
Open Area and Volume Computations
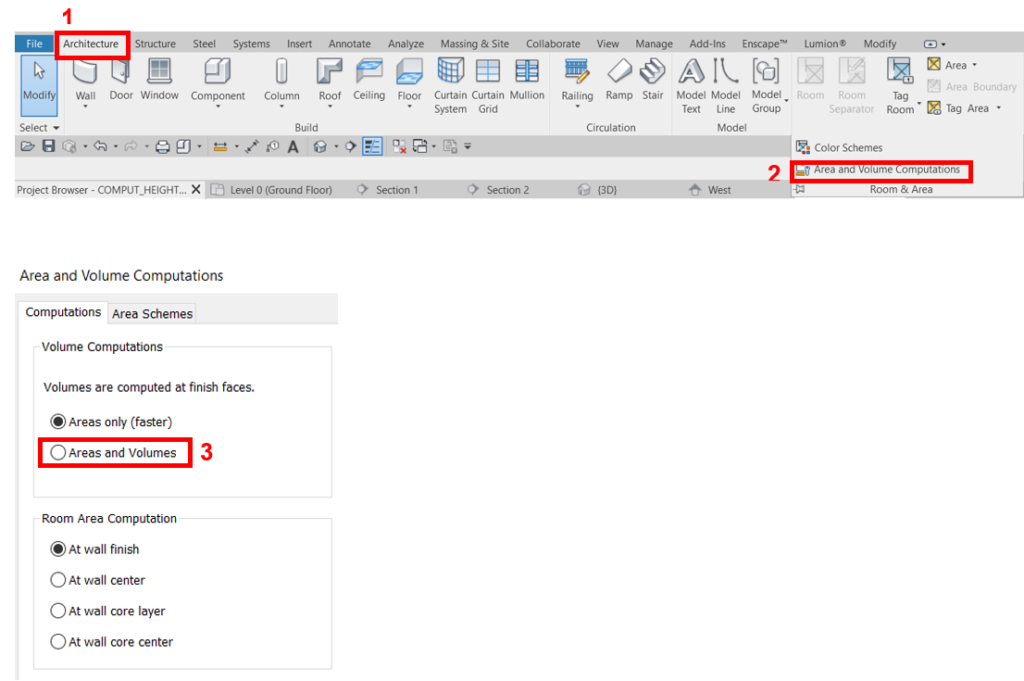(879, 170)
